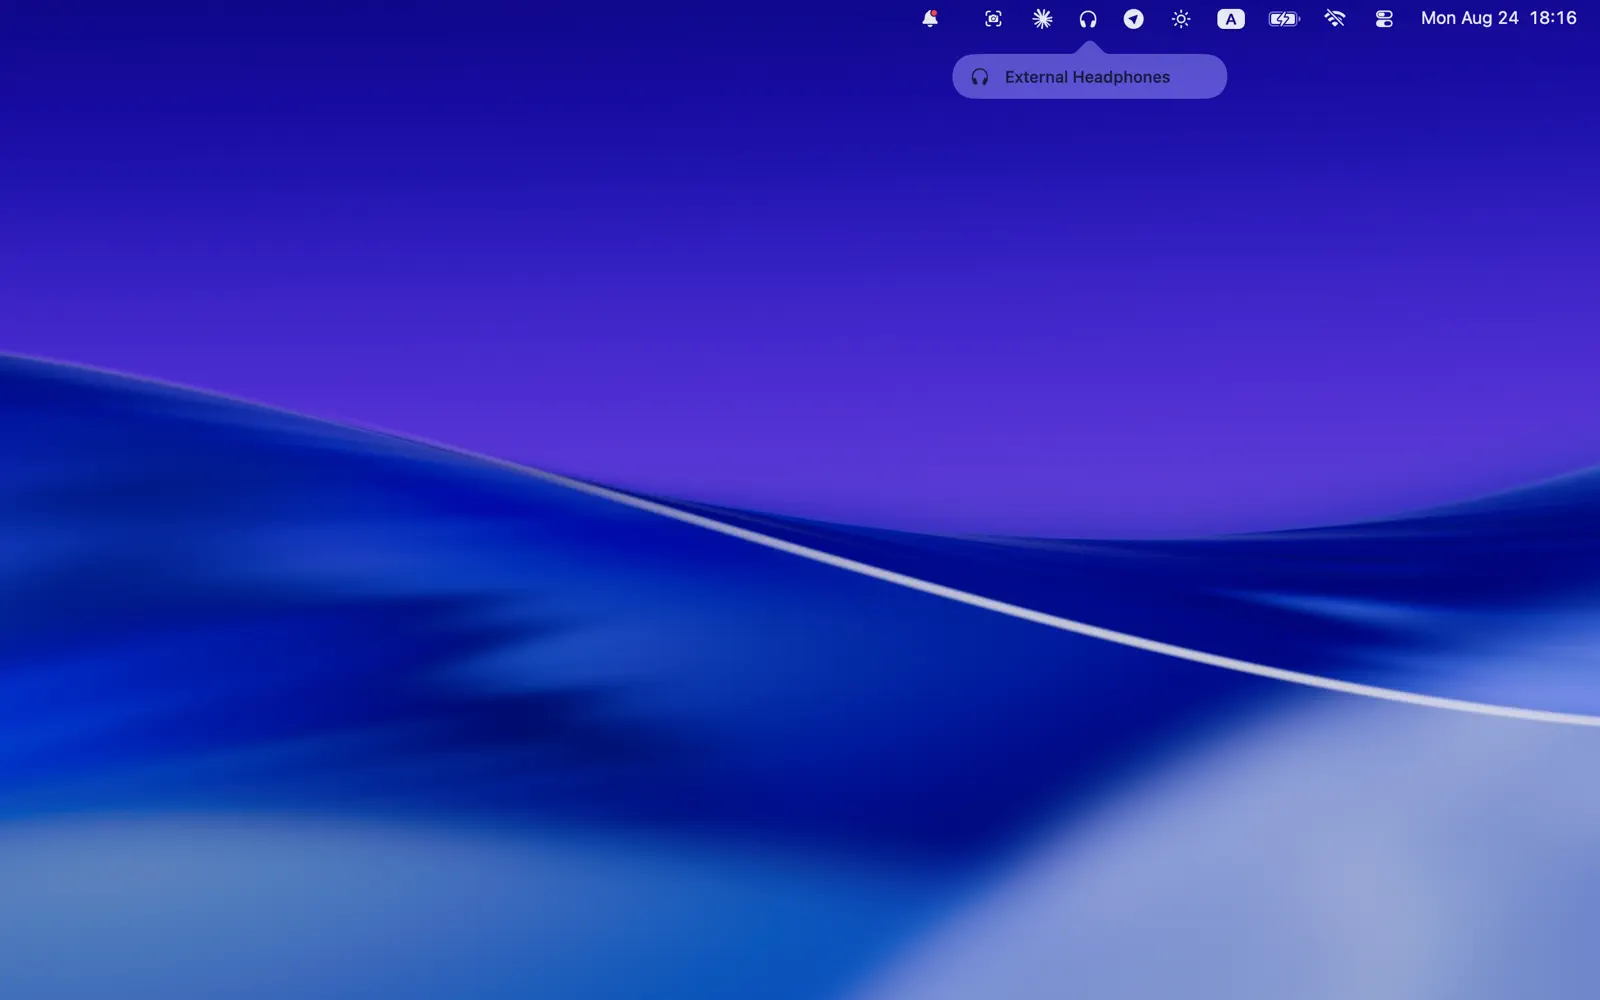Viewport: 1600px width, 1000px height.
Task: Click the date and time Mon Aug 24 18:16
Action: click(x=1498, y=18)
